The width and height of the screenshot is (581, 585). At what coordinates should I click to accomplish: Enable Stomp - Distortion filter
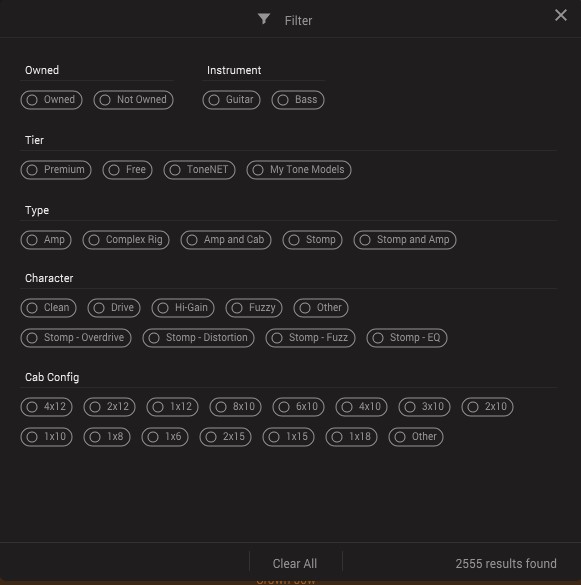(x=199, y=338)
